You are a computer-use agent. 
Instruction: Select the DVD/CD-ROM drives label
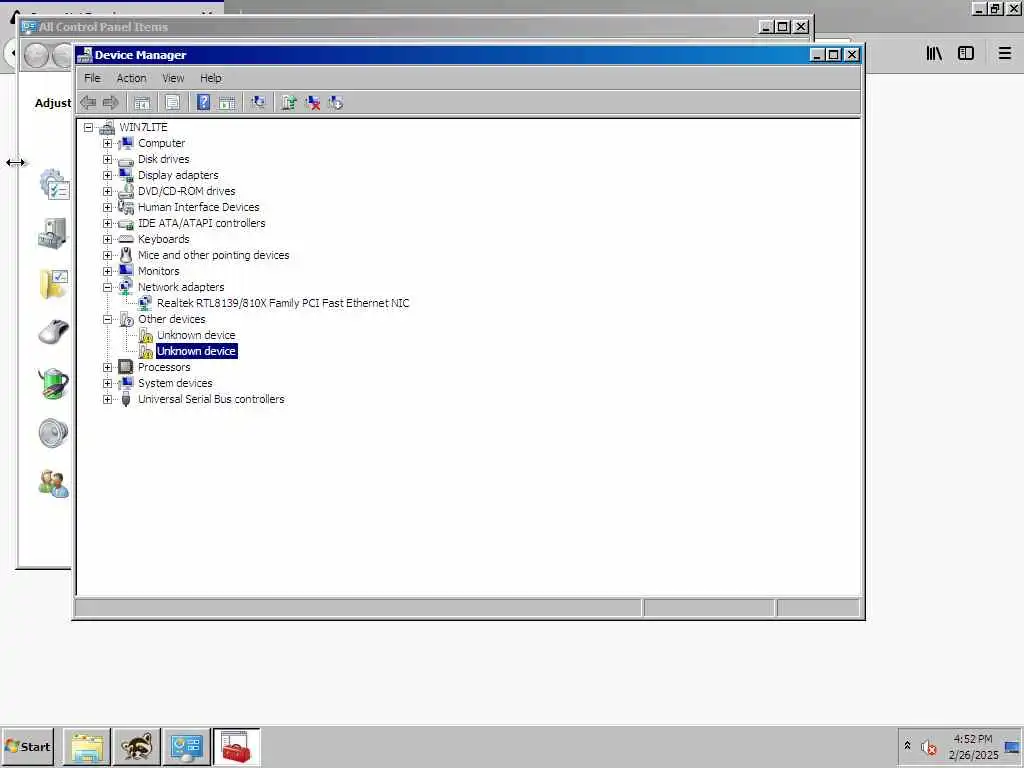point(186,191)
